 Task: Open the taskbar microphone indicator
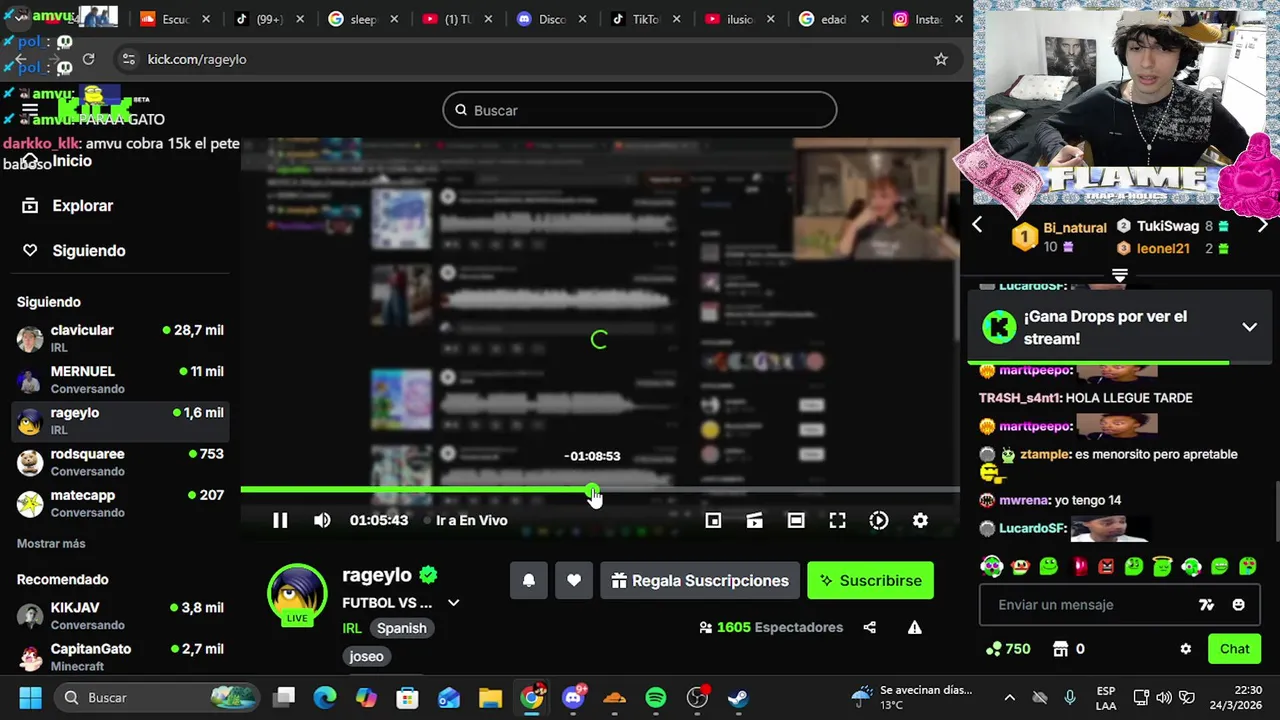click(1069, 697)
